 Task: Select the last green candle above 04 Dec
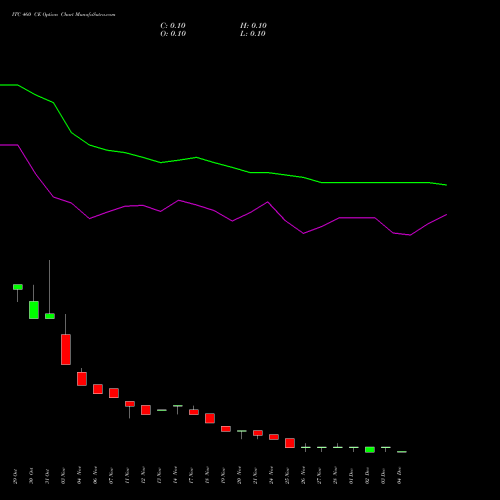[x=402, y=452]
